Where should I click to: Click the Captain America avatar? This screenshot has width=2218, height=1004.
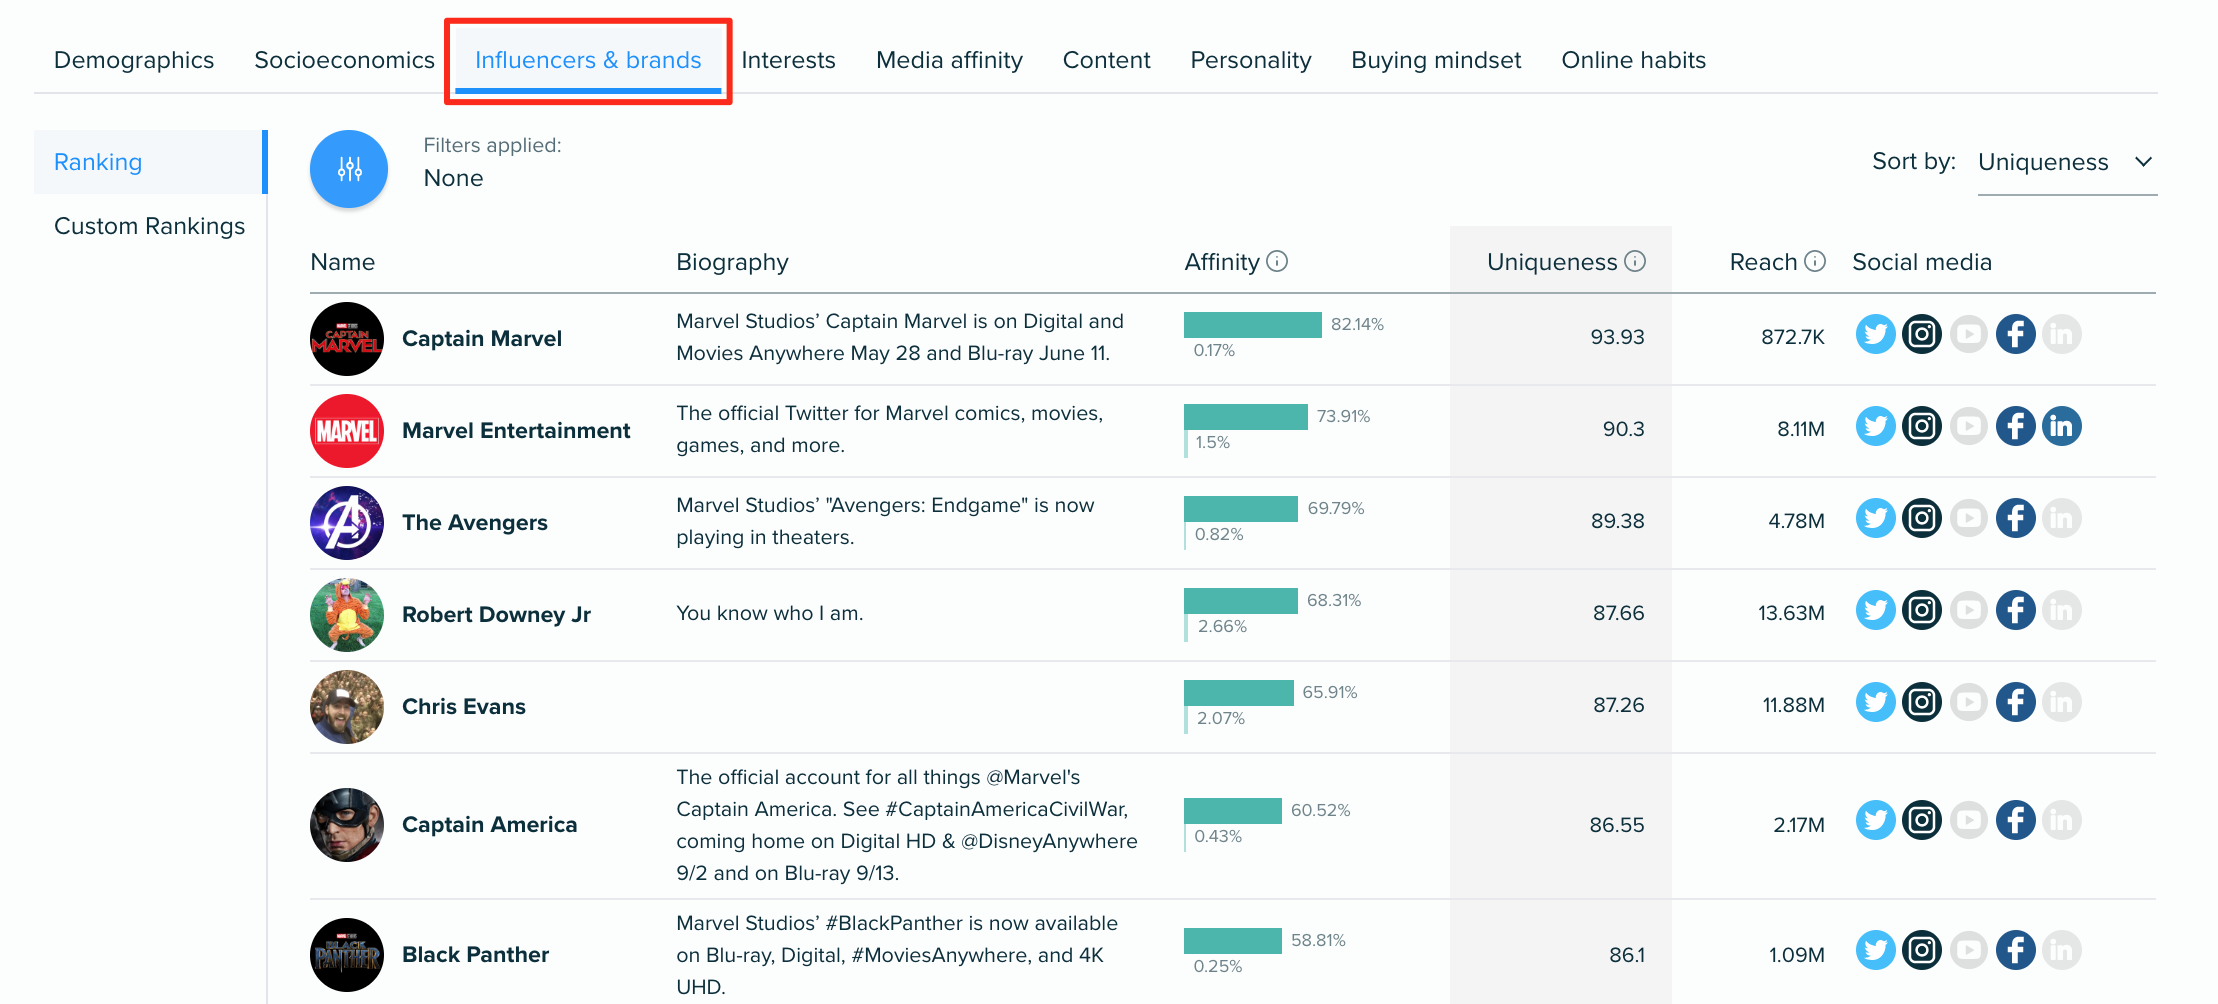347,825
